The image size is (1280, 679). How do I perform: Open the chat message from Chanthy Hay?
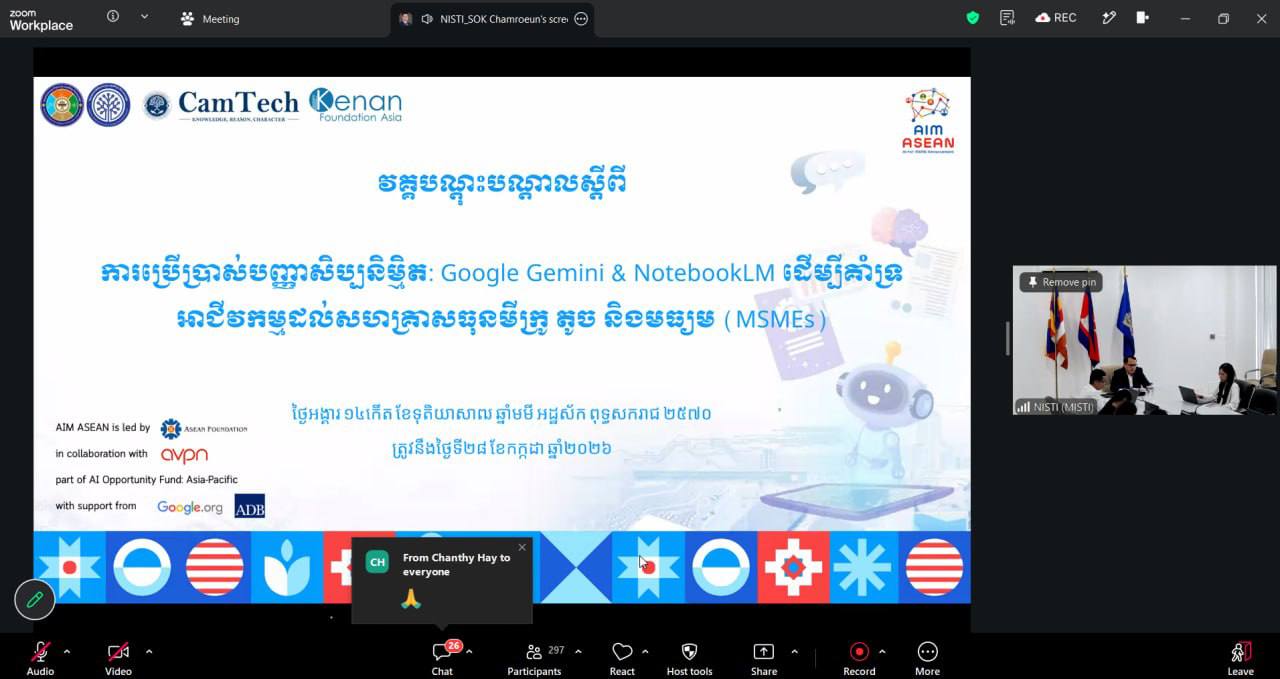(442, 580)
